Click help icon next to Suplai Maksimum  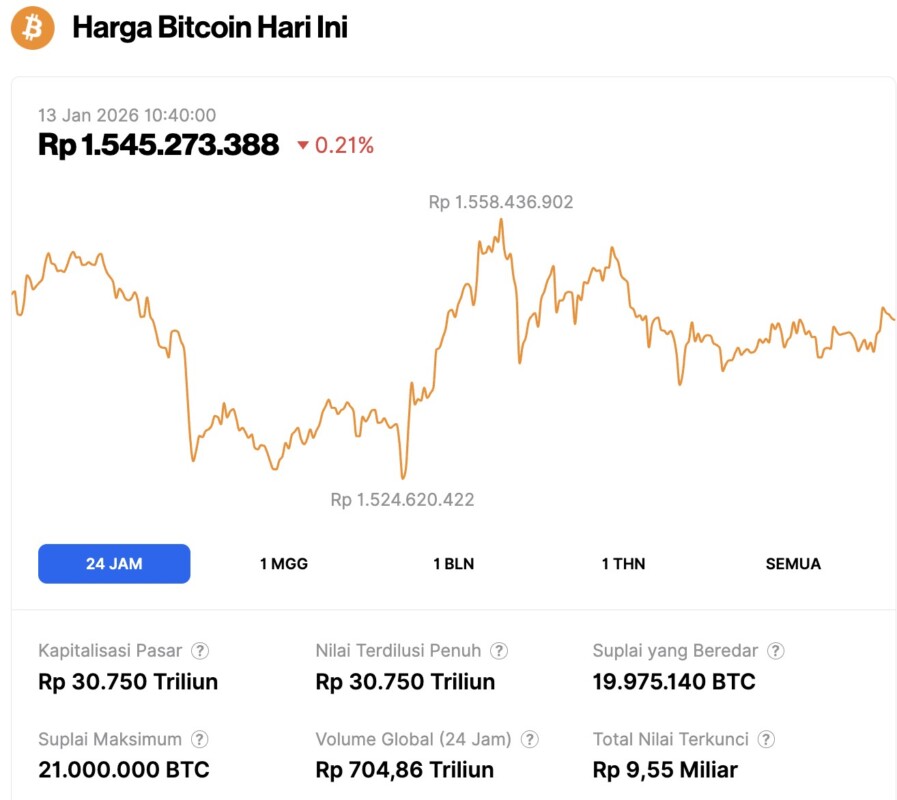[200, 740]
